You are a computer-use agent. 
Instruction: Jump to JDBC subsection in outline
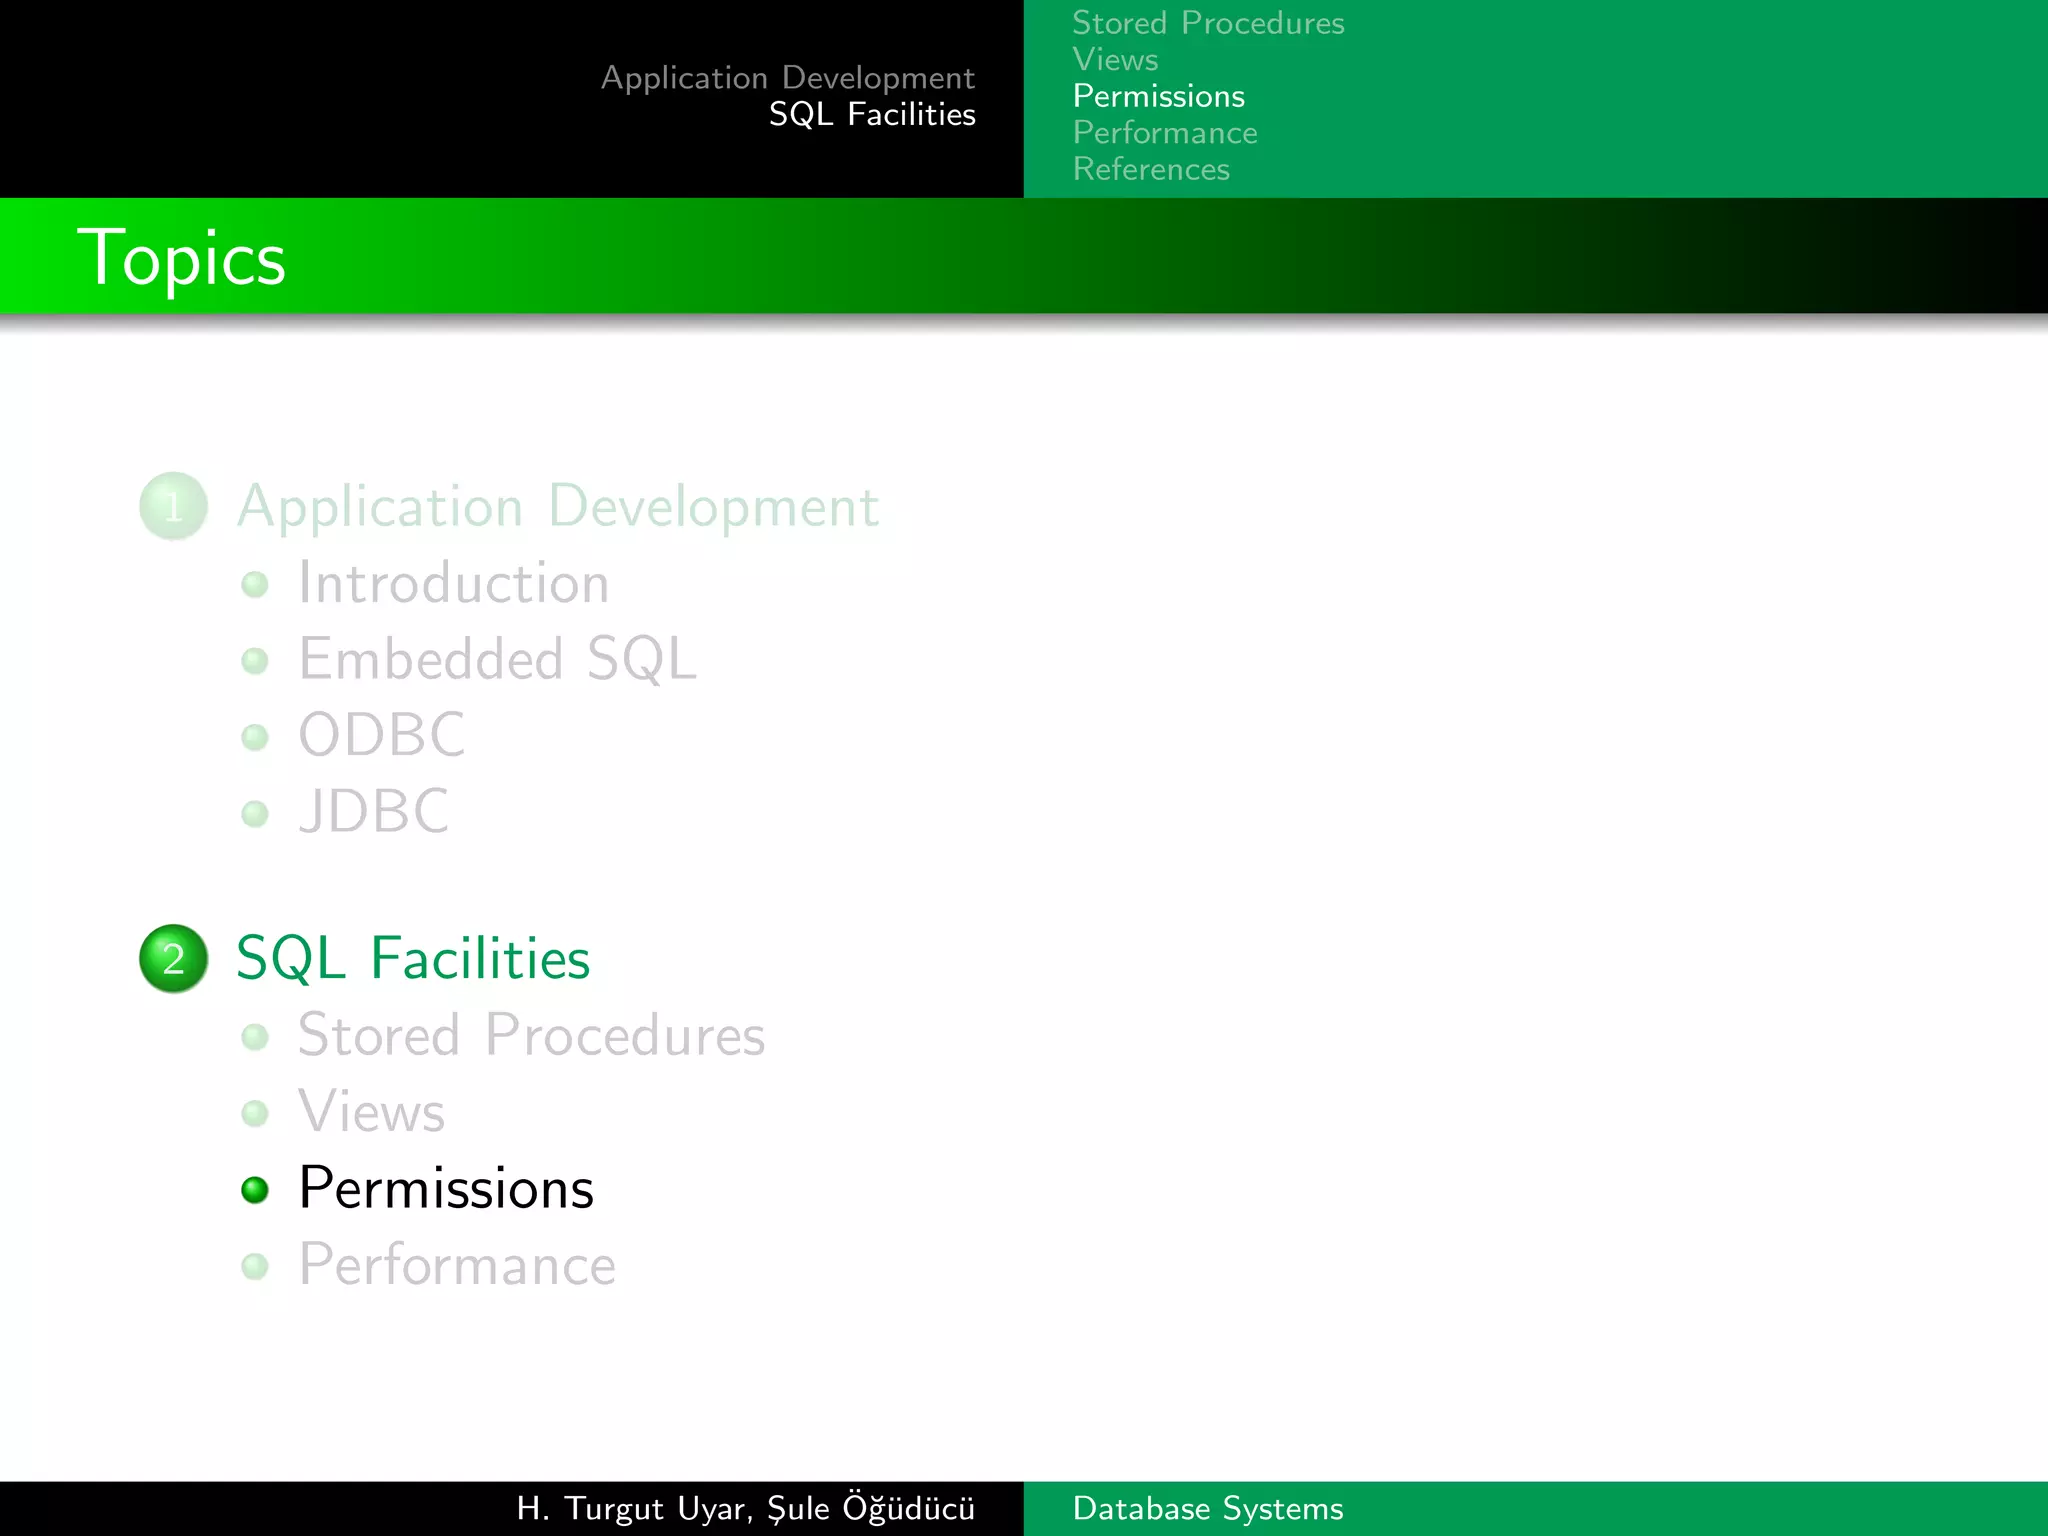[374, 811]
